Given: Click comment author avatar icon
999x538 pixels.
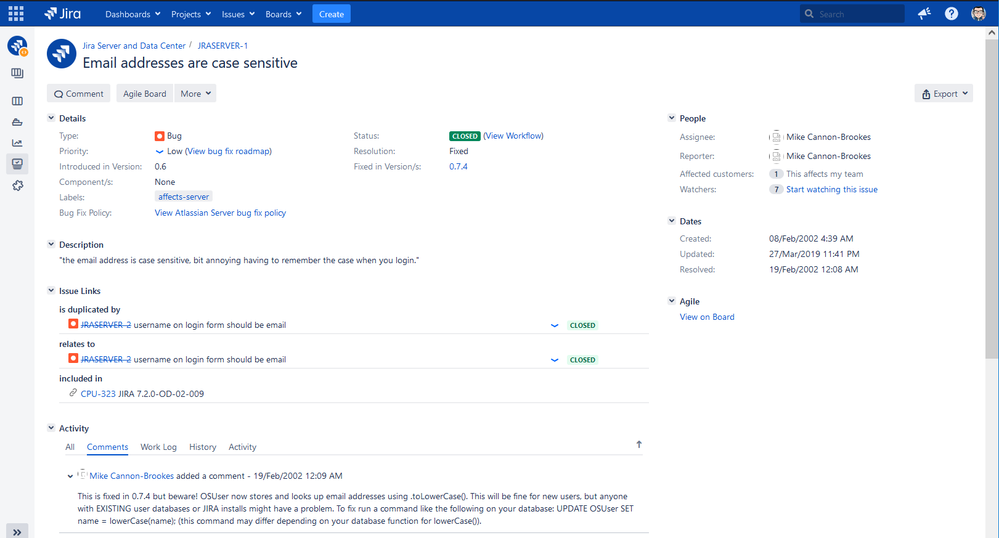Looking at the screenshot, I should [82, 474].
